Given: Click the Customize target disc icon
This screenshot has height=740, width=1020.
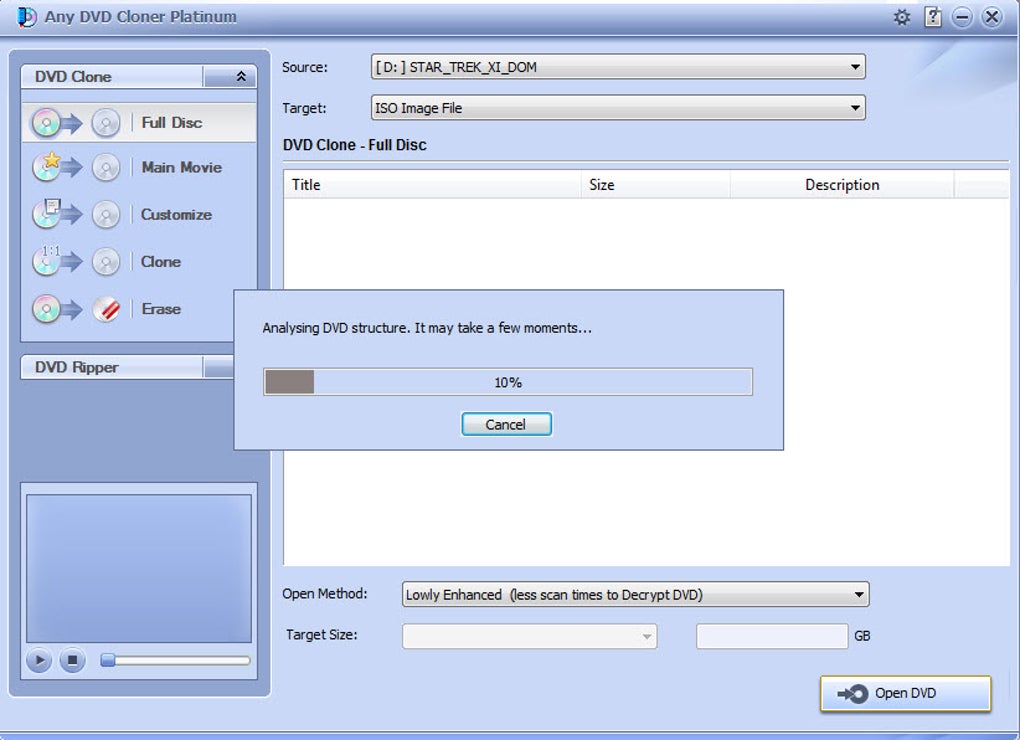Looking at the screenshot, I should tap(106, 215).
